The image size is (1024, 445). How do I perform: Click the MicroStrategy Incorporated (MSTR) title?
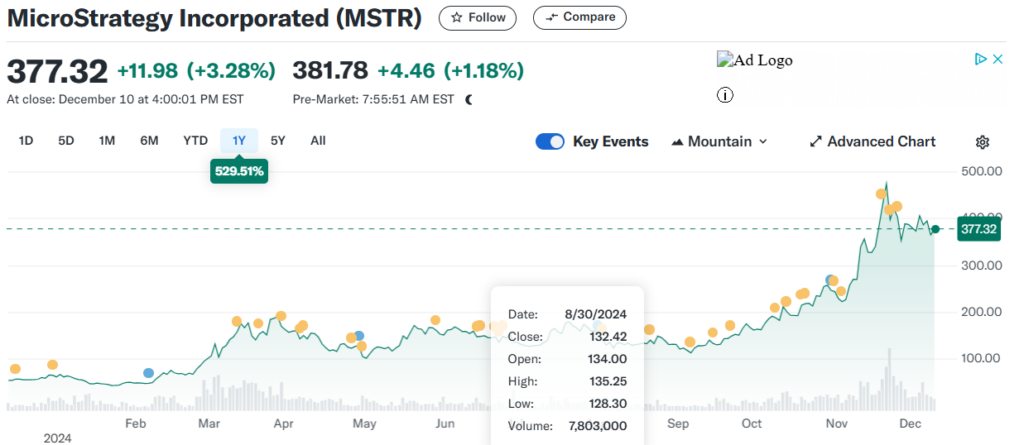click(x=214, y=18)
